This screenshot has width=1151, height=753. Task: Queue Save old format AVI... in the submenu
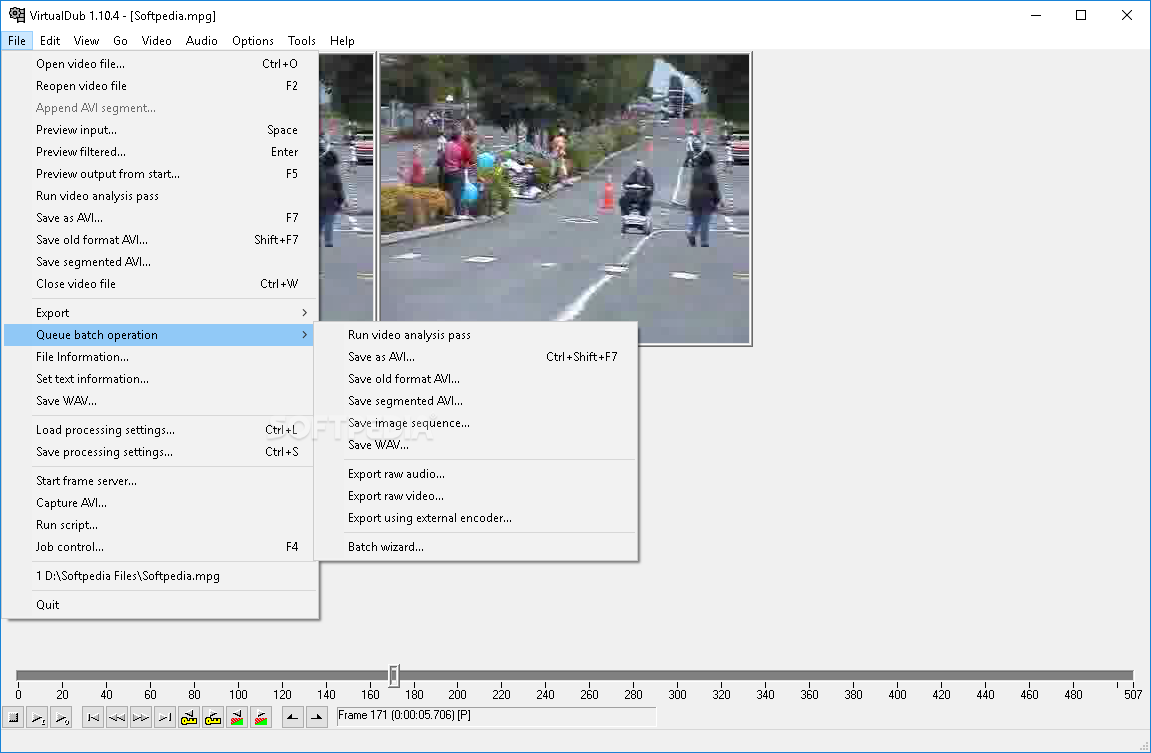(476, 379)
